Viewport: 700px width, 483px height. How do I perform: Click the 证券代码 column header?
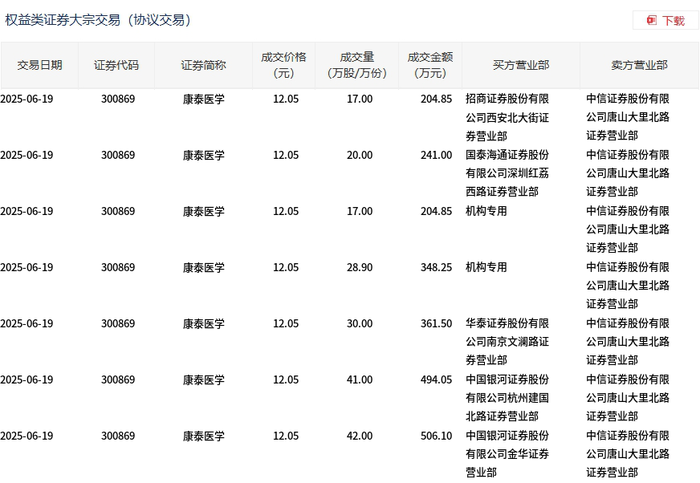(x=116, y=65)
